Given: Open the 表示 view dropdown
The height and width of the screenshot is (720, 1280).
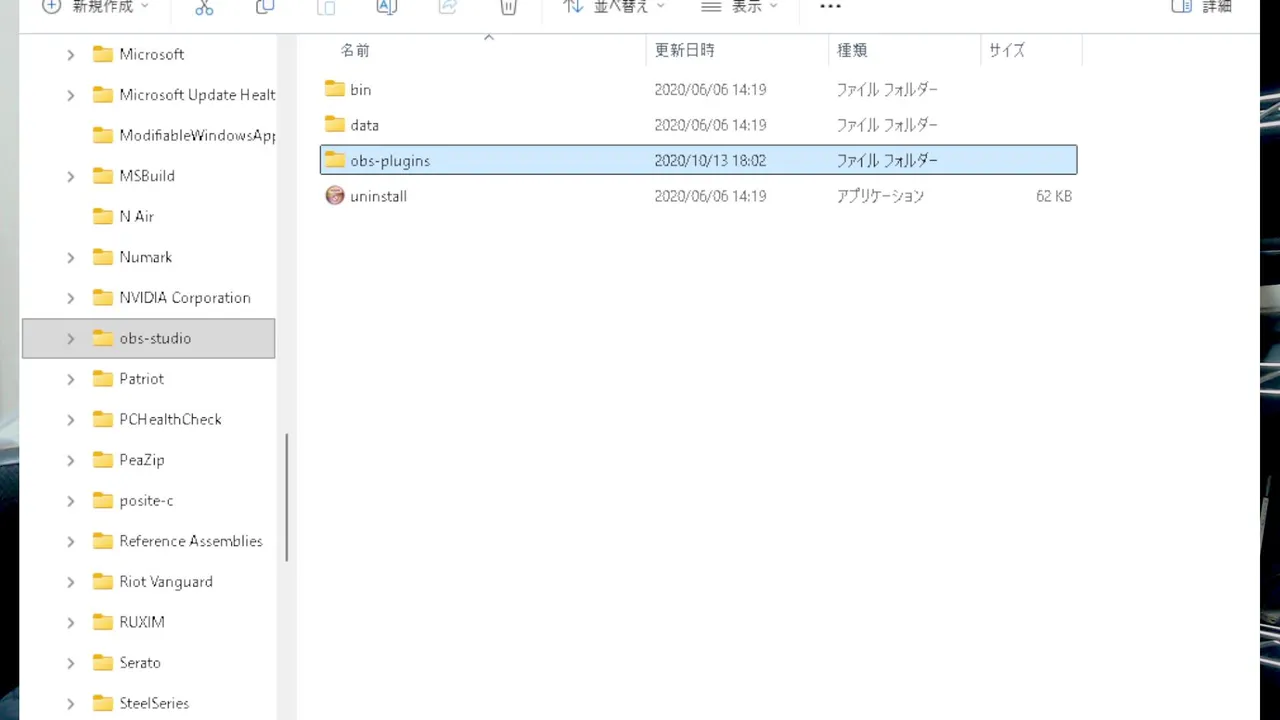Looking at the screenshot, I should click(x=739, y=6).
